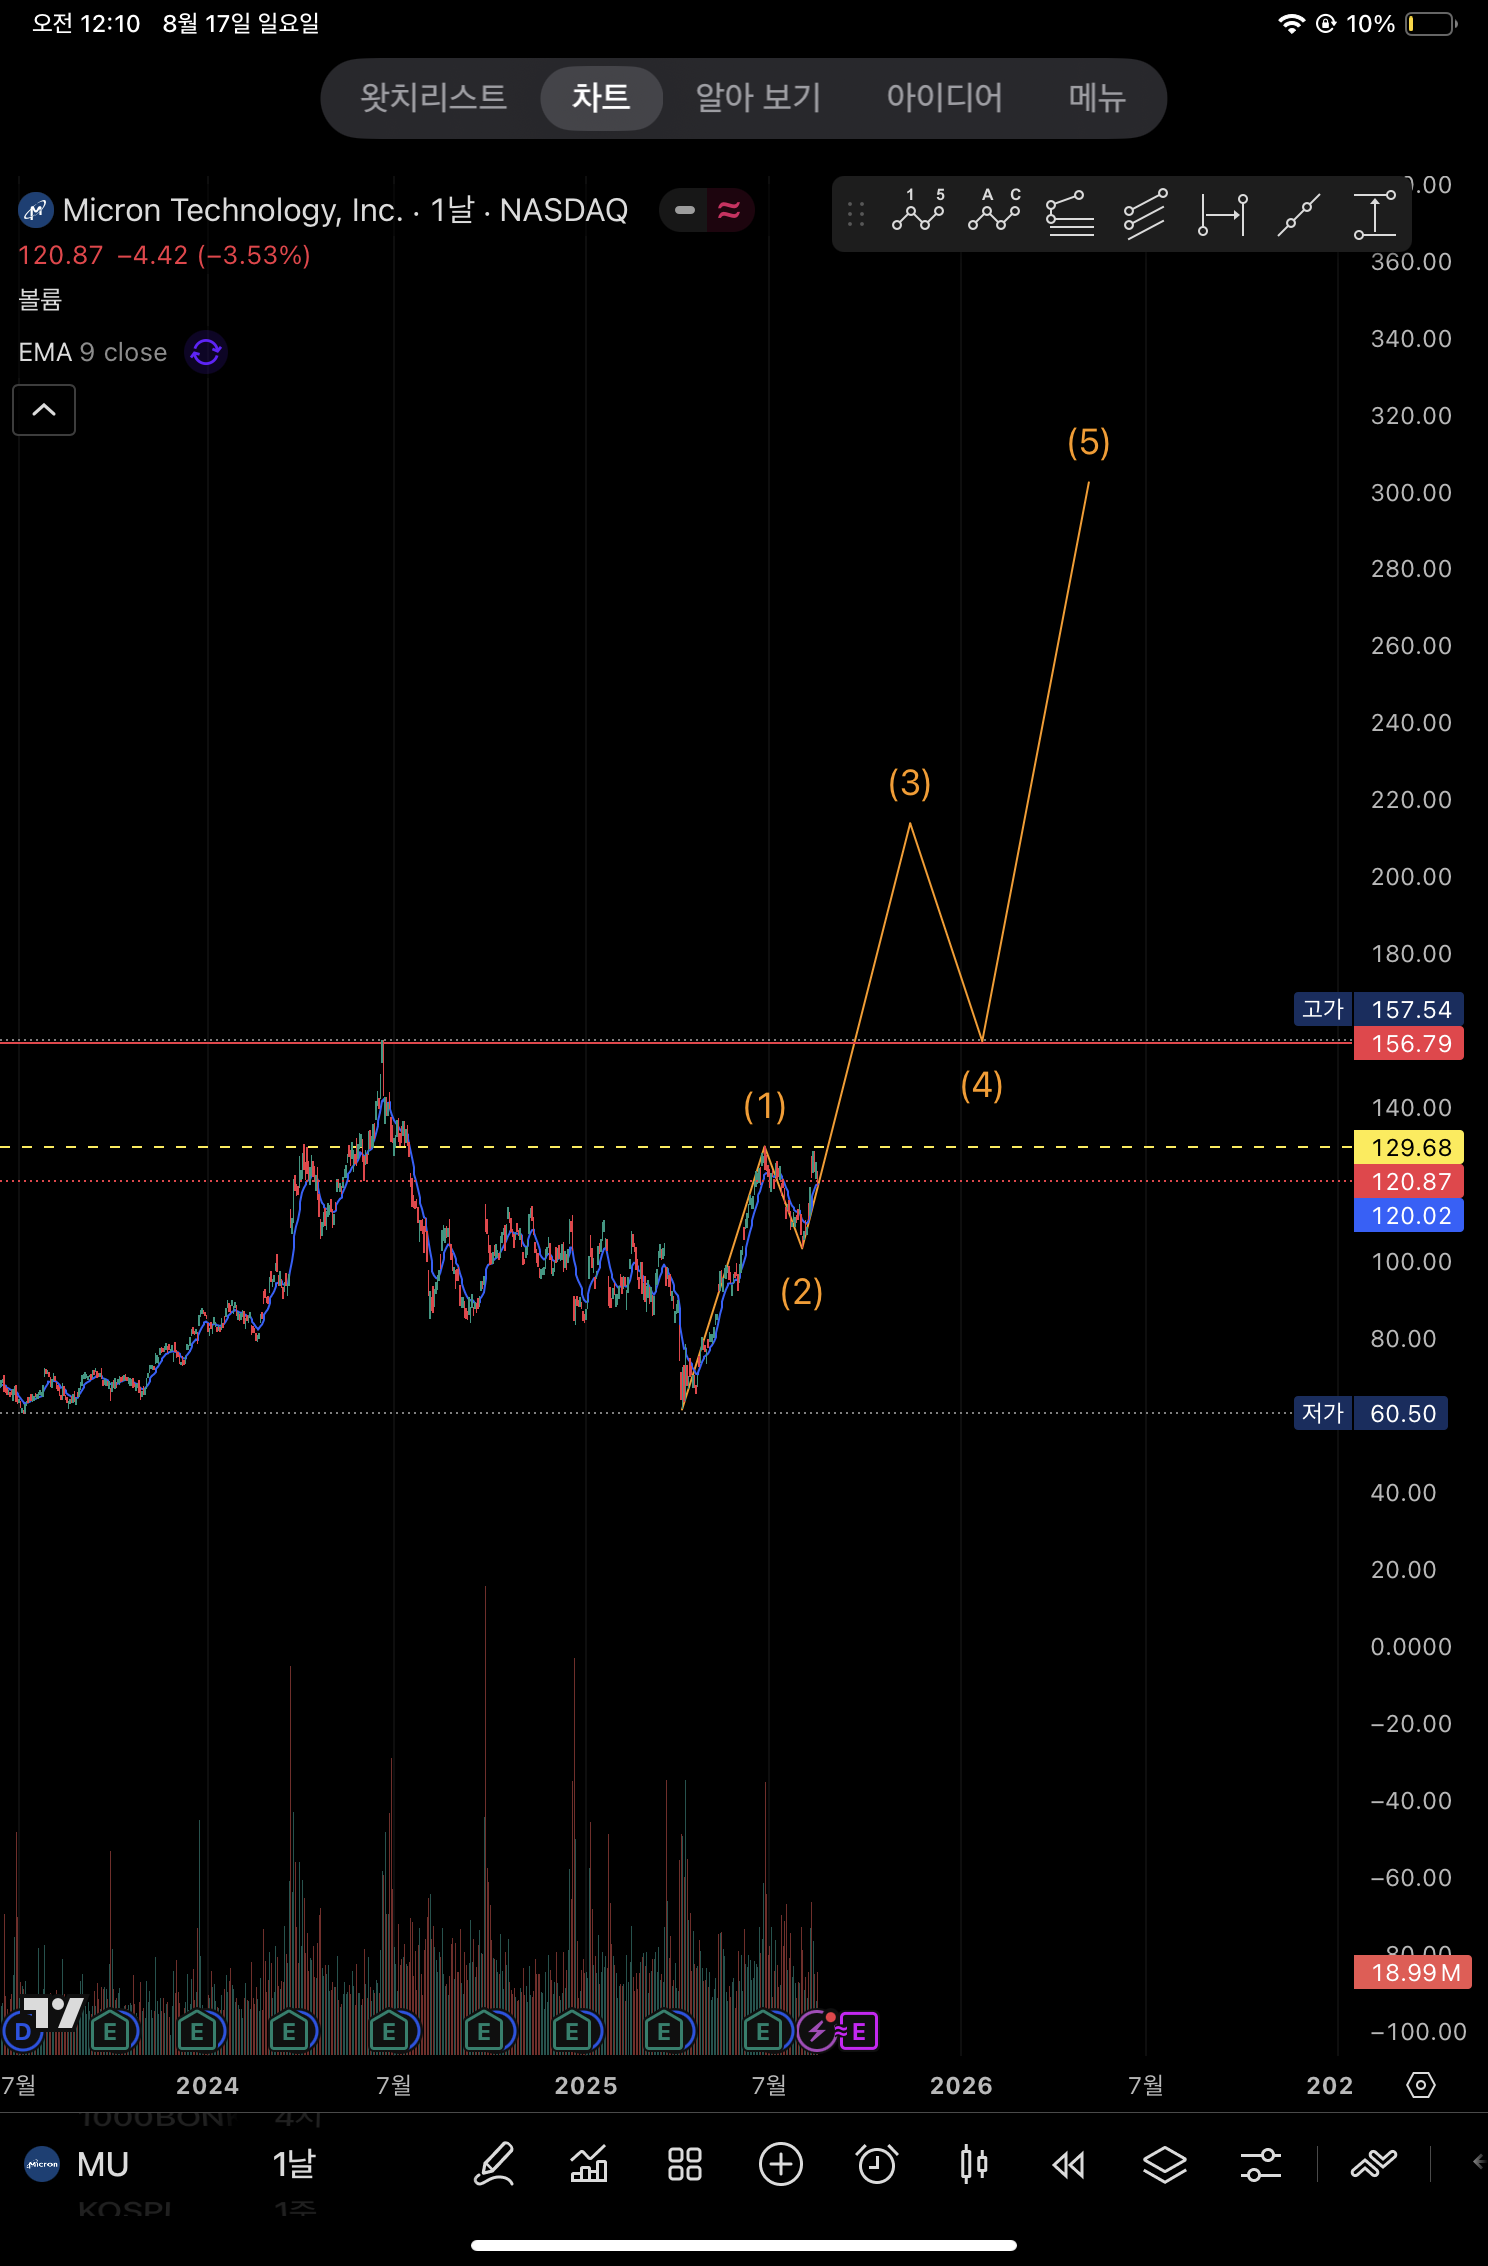Tap the multi-line chart icon in bottom bar
1488x2266 pixels.
click(x=1374, y=2164)
